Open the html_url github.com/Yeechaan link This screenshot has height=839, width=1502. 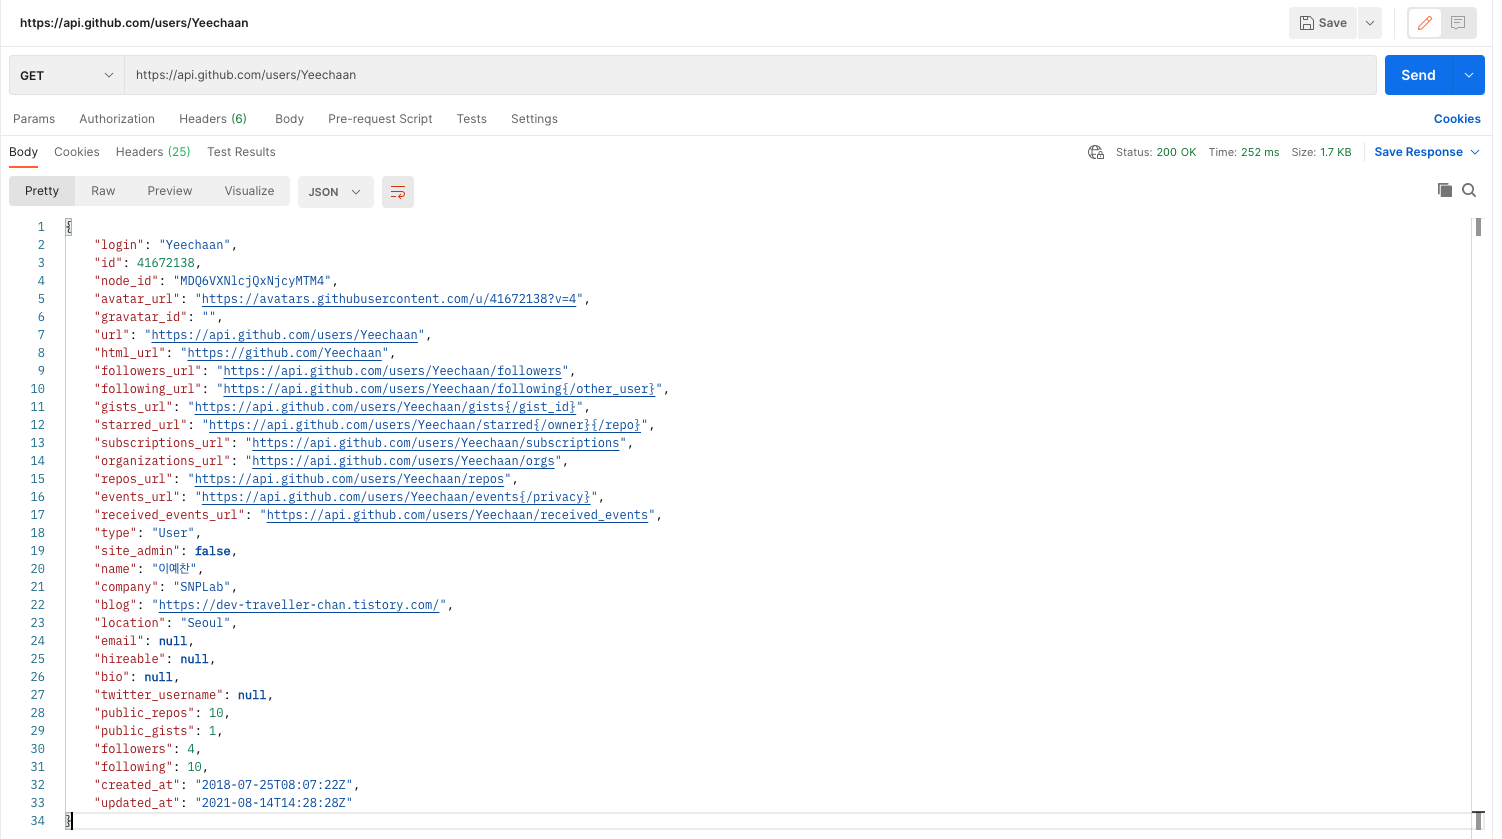click(x=285, y=353)
